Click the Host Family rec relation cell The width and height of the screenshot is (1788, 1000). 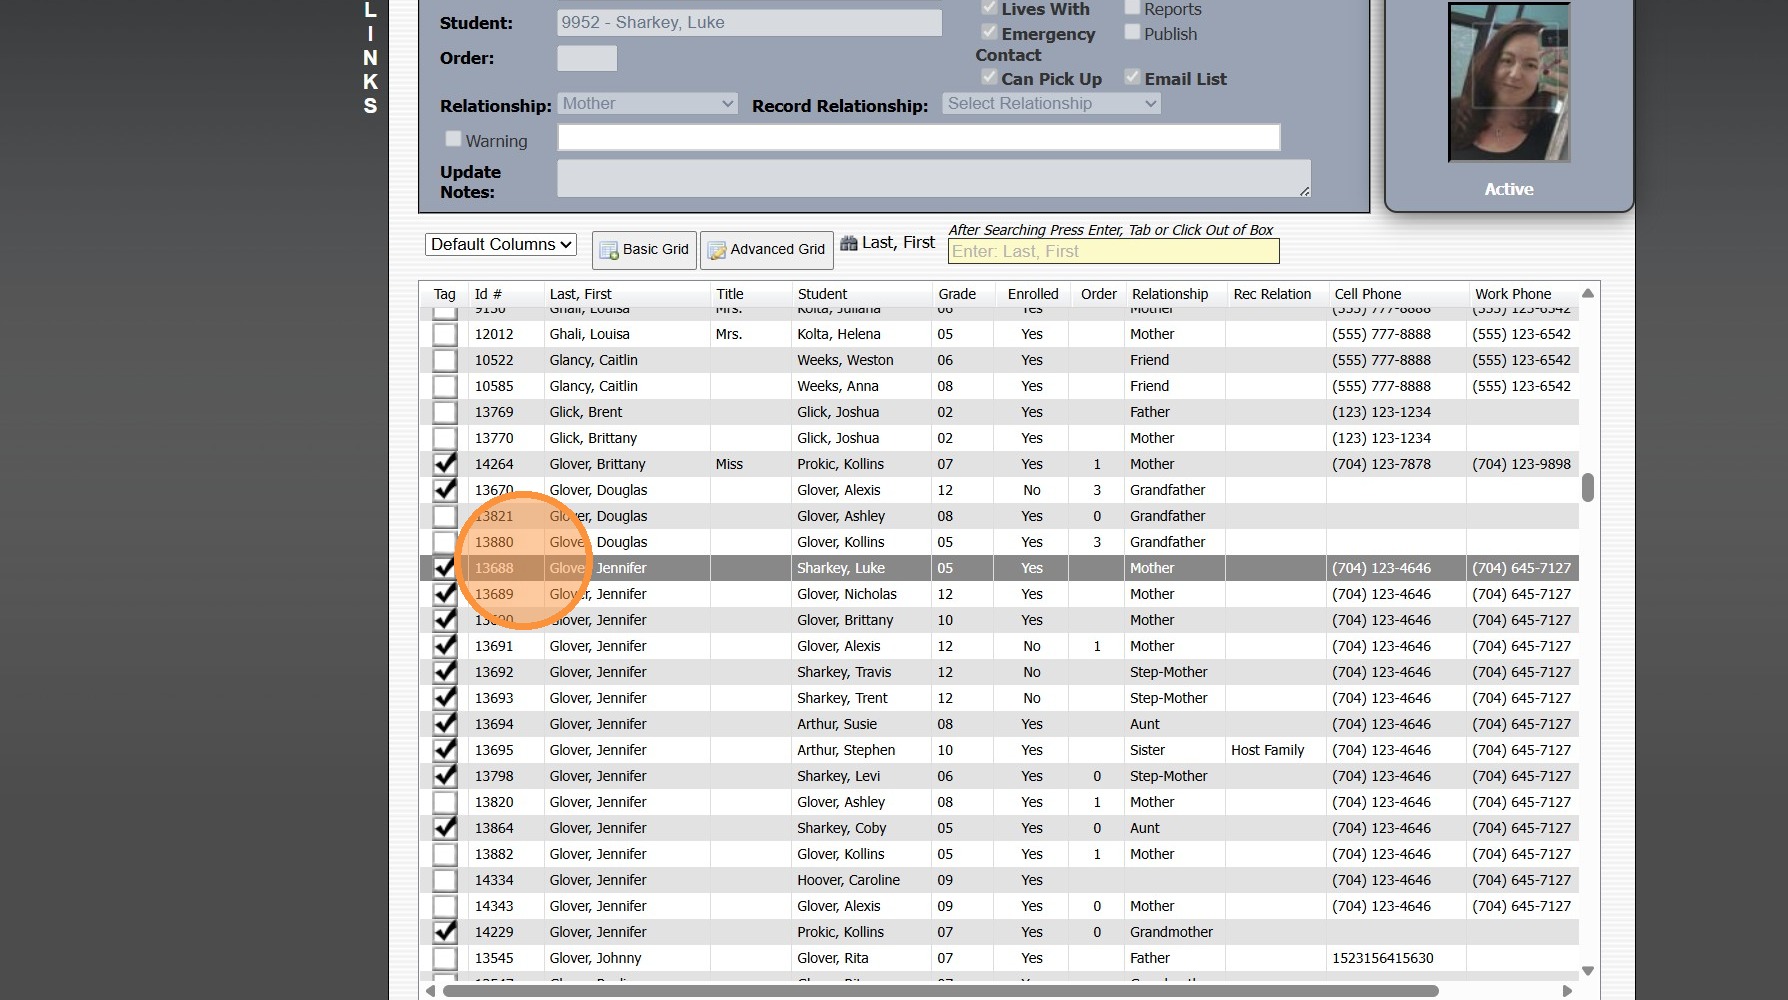tap(1268, 750)
